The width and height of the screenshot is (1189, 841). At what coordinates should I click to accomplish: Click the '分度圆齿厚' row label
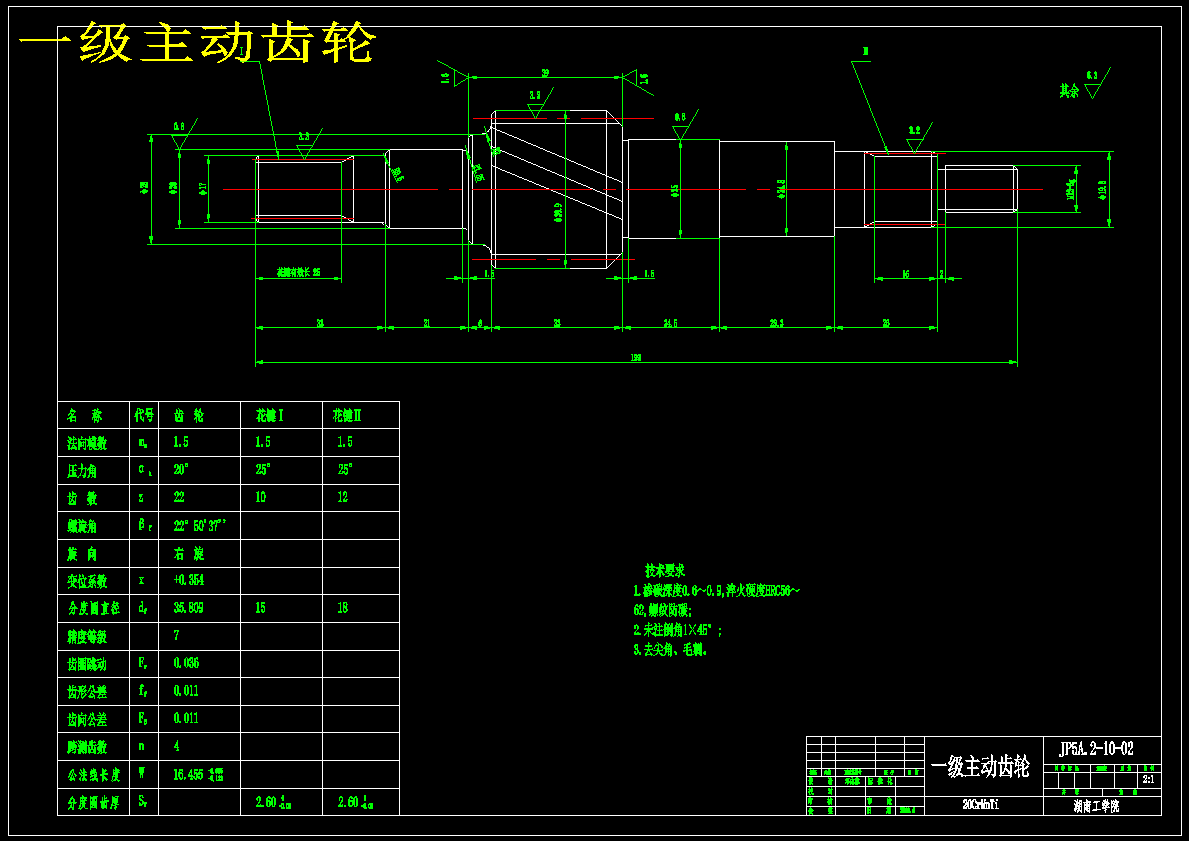click(x=93, y=803)
